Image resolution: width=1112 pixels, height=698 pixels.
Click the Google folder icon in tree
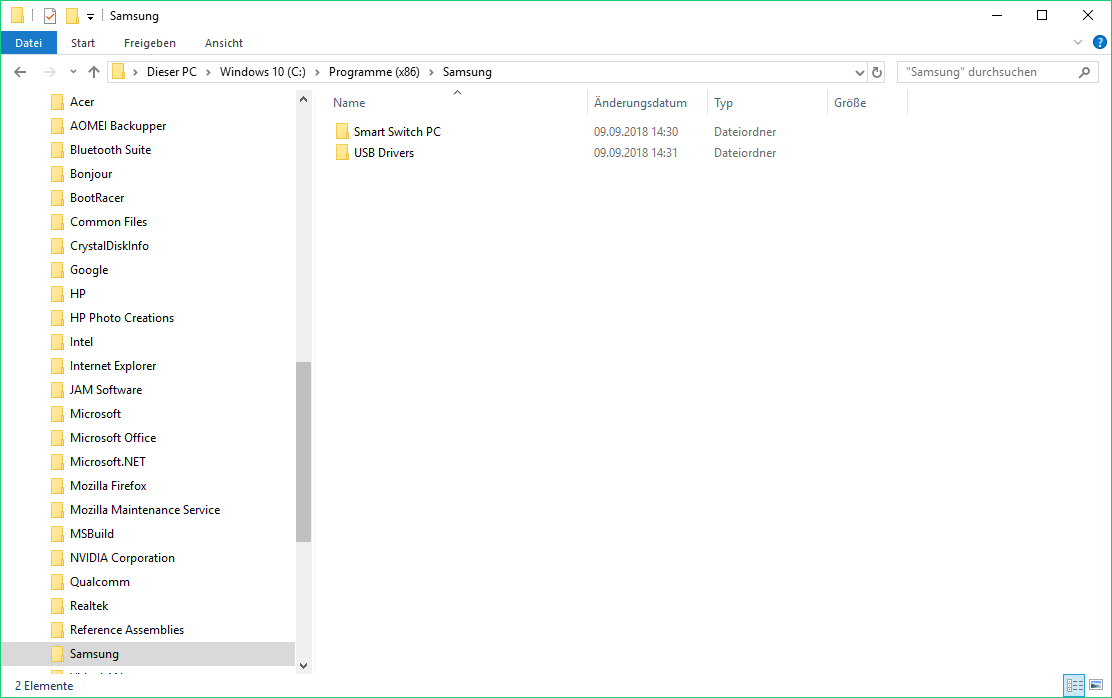click(57, 270)
